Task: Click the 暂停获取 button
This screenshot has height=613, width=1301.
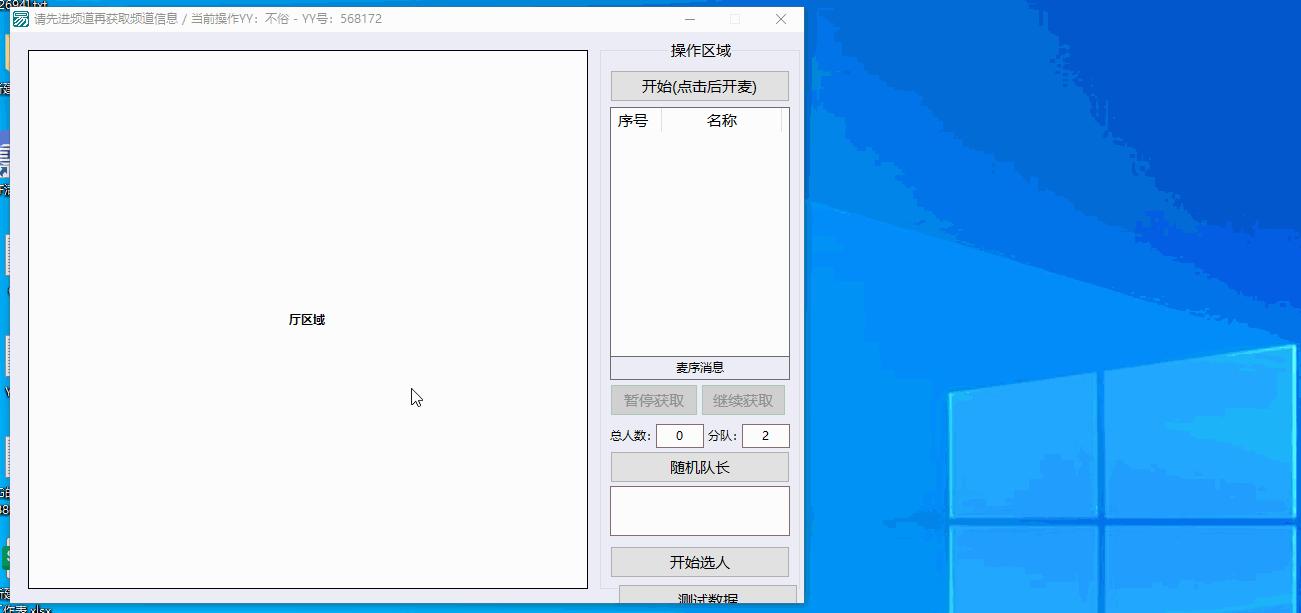Action: [654, 401]
